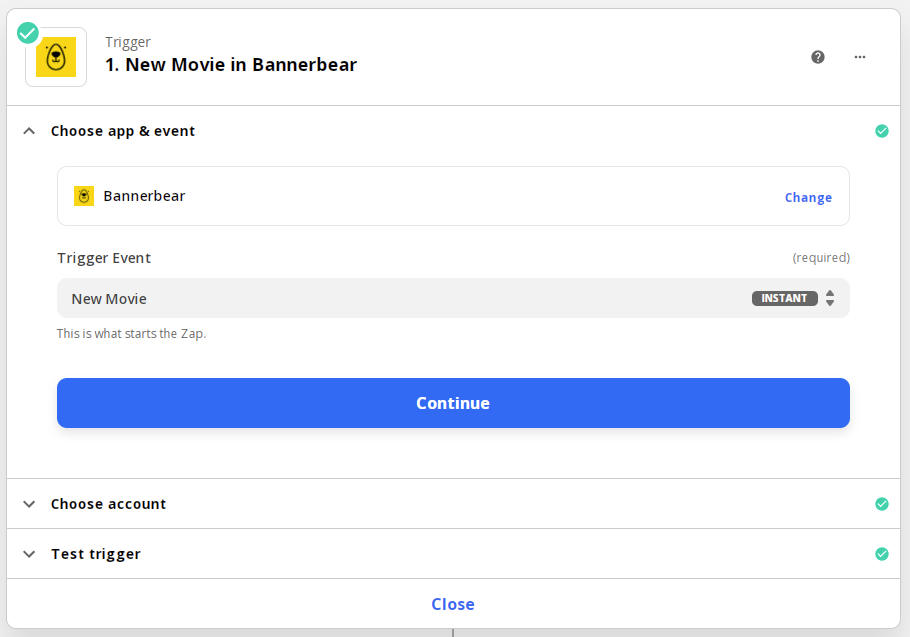Click green status check beside Choose account
Screen dimensions: 910x637
882,504
